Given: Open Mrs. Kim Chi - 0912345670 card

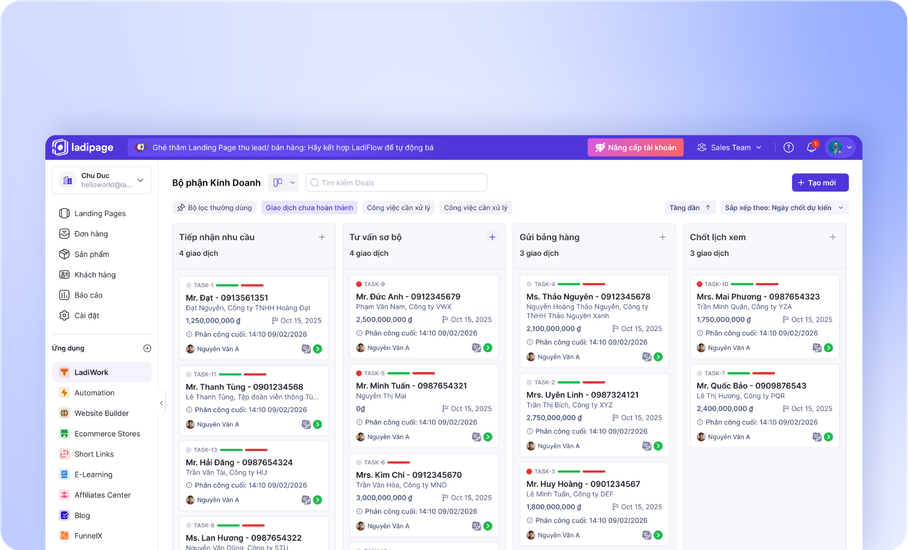Looking at the screenshot, I should click(x=424, y=495).
